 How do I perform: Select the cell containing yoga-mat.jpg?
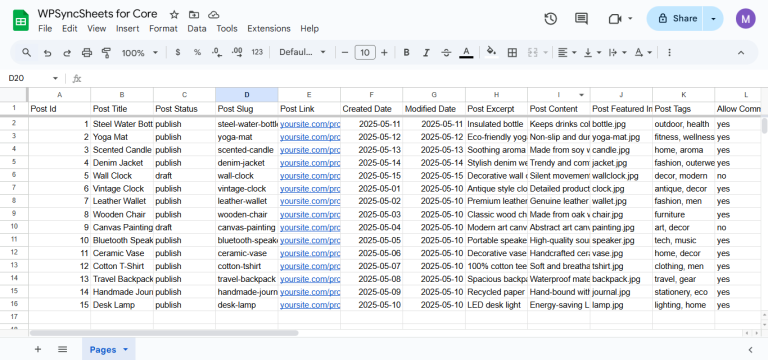click(621, 137)
